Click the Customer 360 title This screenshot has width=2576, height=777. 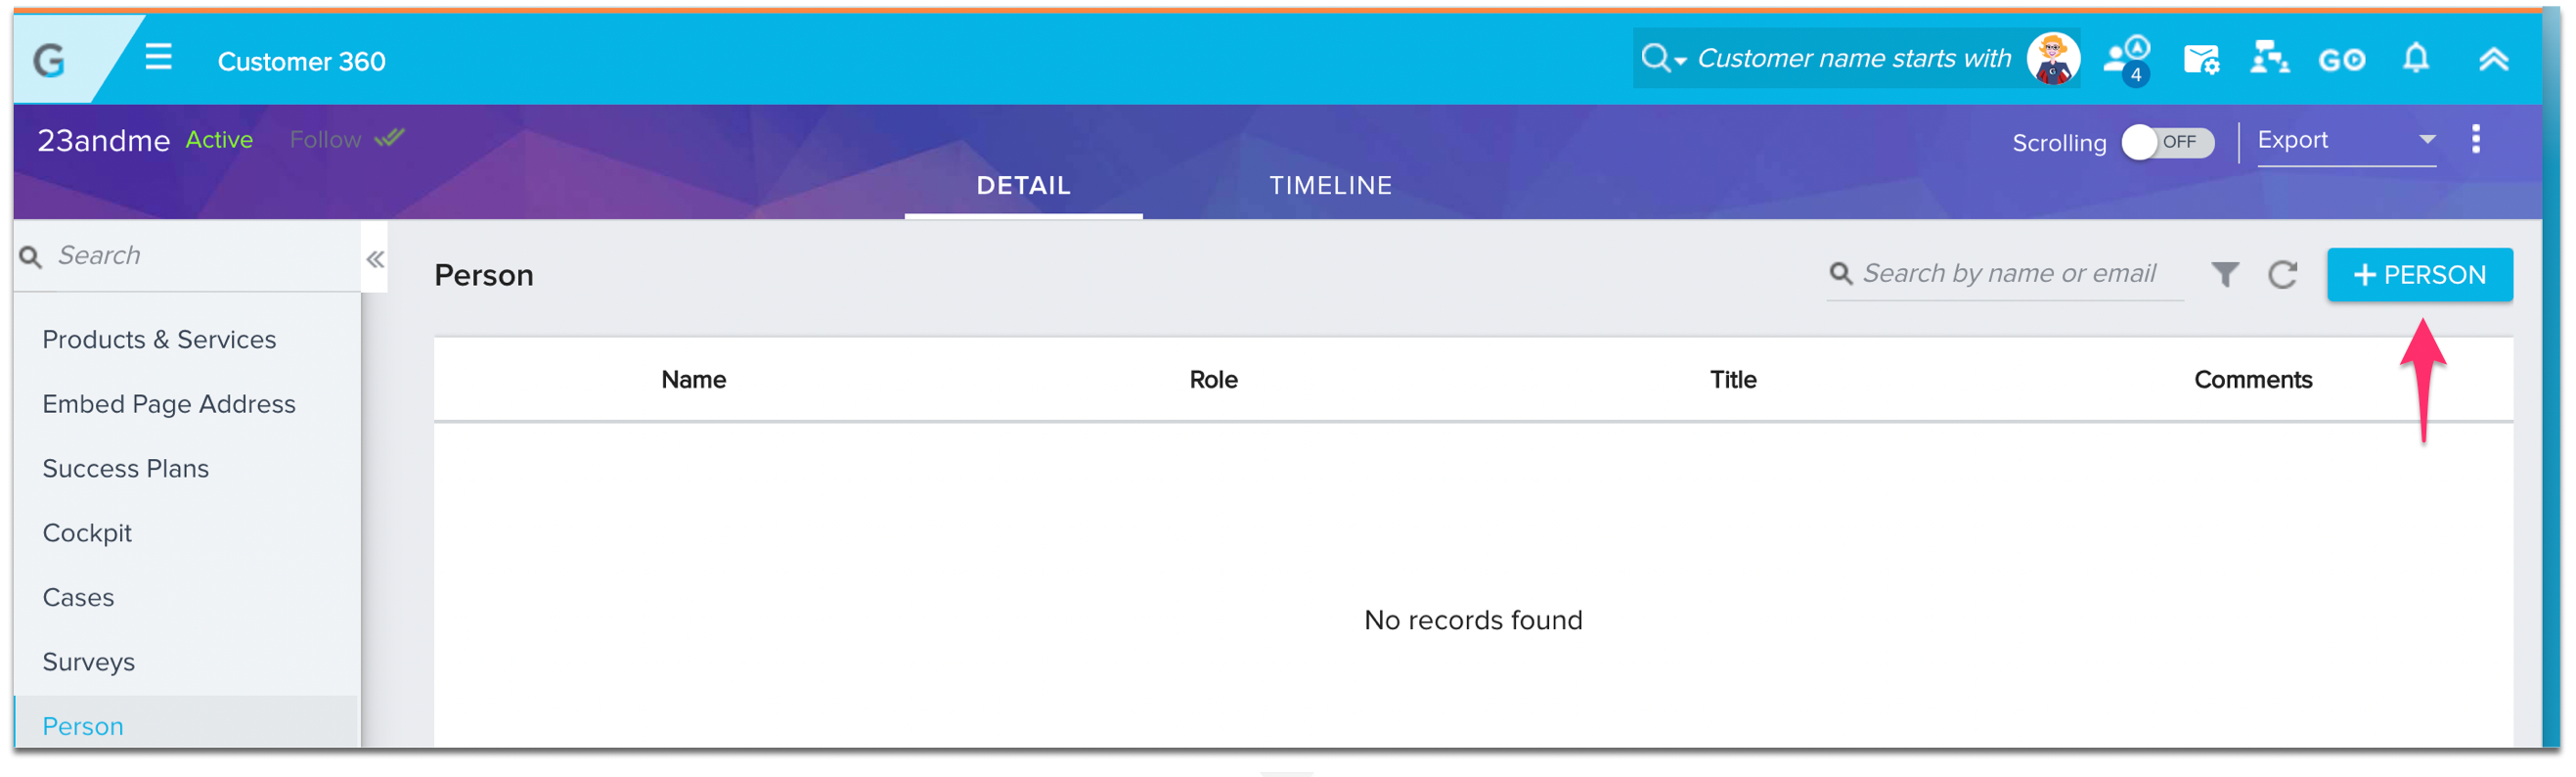(x=301, y=62)
